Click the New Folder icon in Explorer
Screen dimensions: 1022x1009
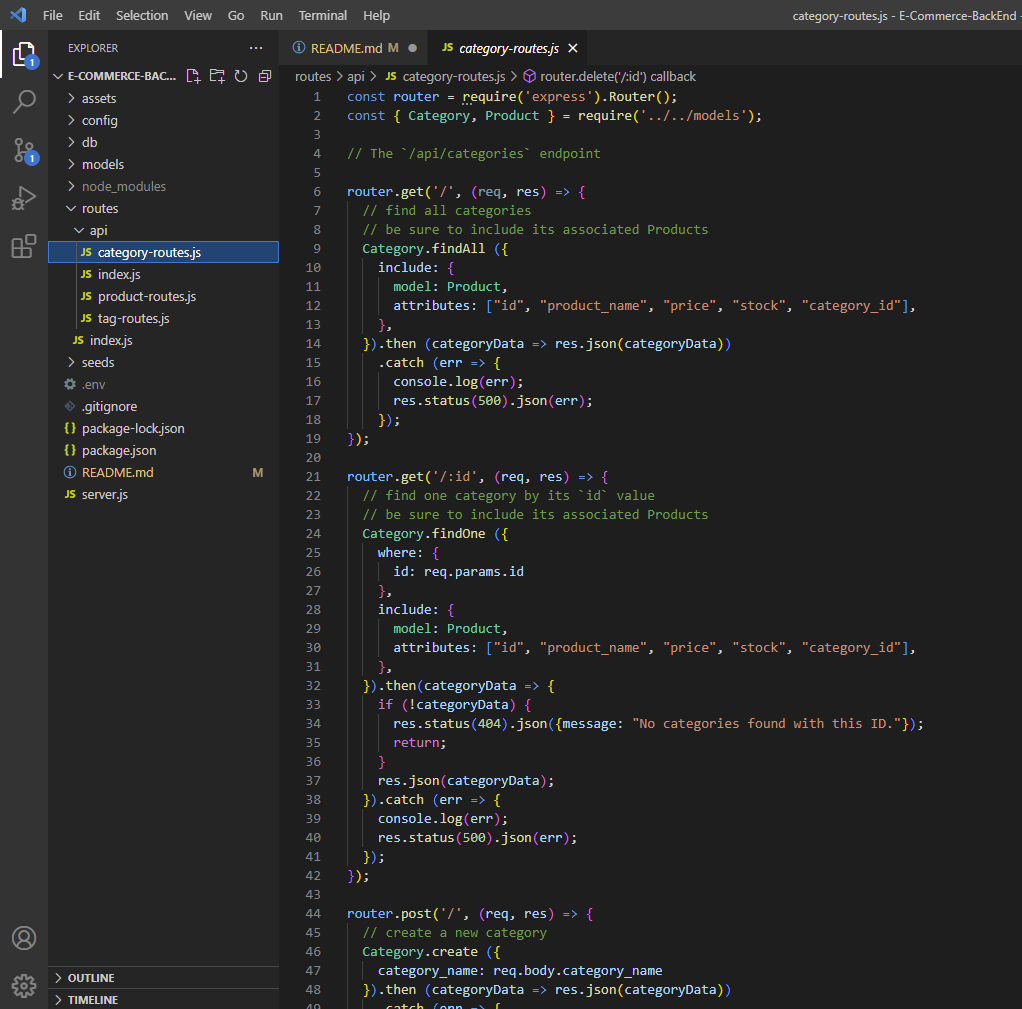[x=216, y=75]
